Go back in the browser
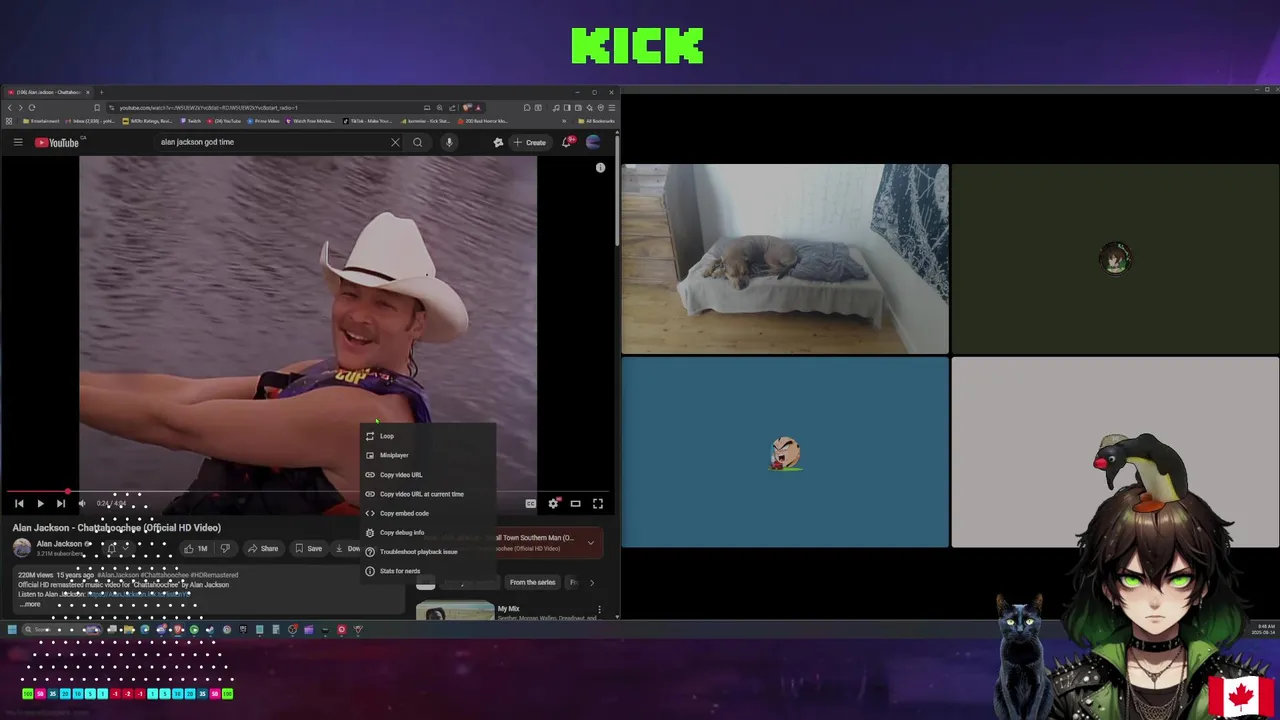 click(10, 107)
